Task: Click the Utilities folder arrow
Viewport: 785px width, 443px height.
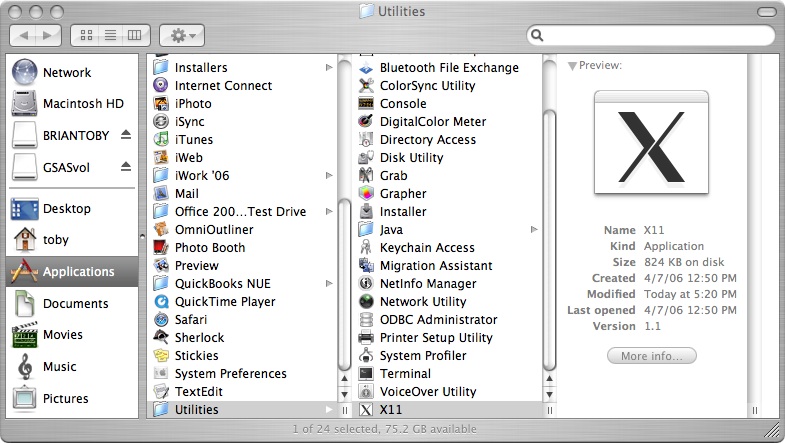Action: [329, 409]
